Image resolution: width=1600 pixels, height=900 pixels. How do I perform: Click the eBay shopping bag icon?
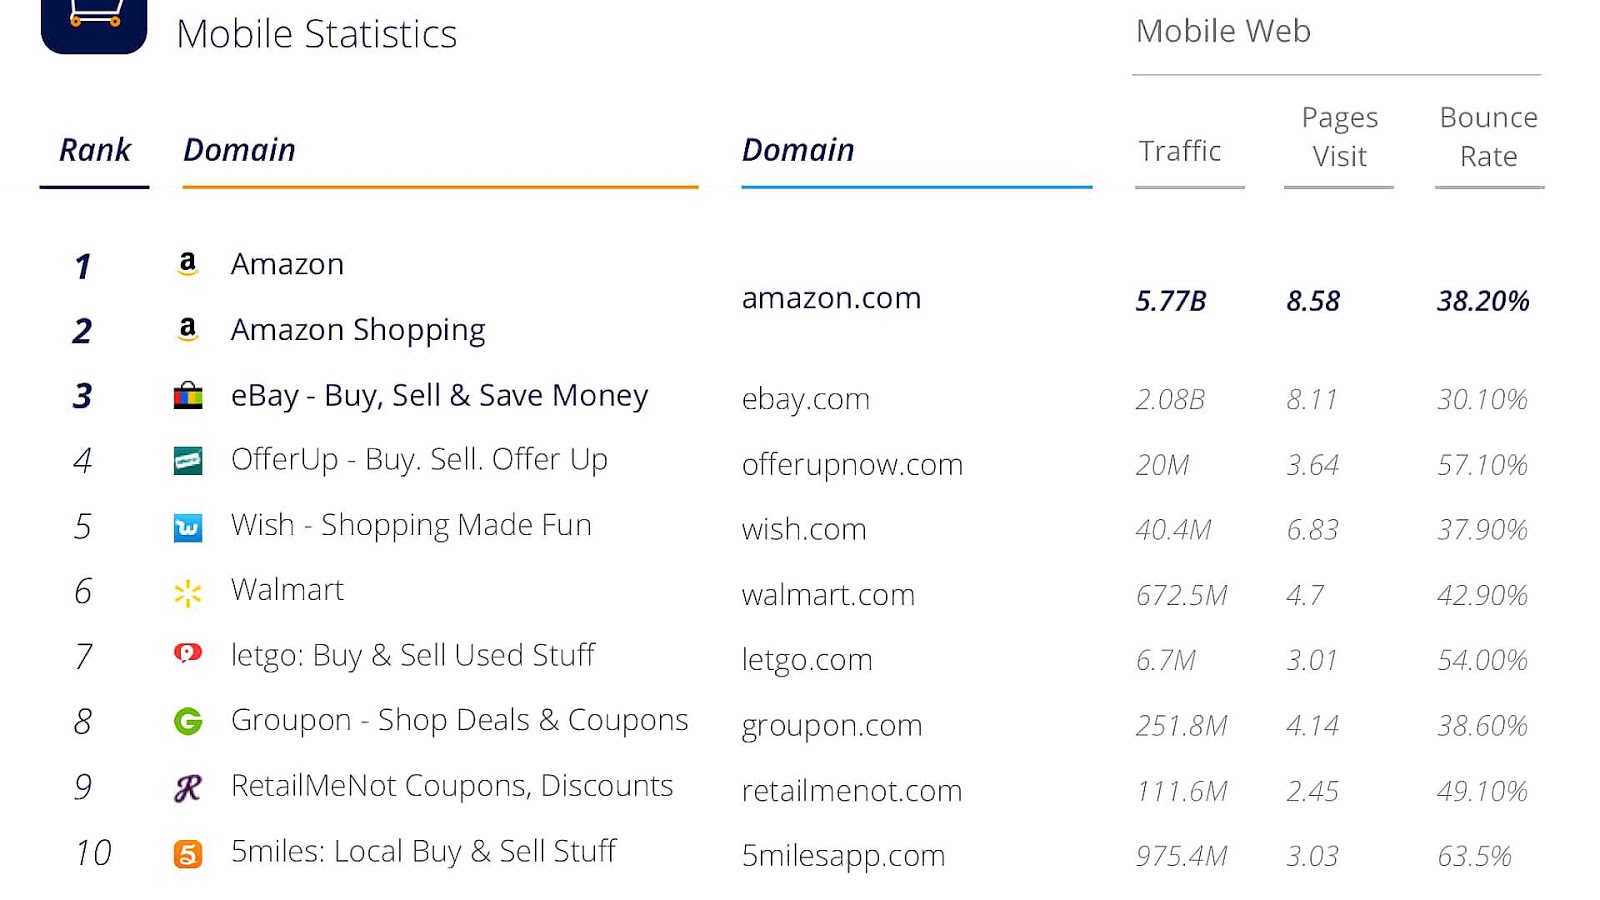click(x=188, y=396)
